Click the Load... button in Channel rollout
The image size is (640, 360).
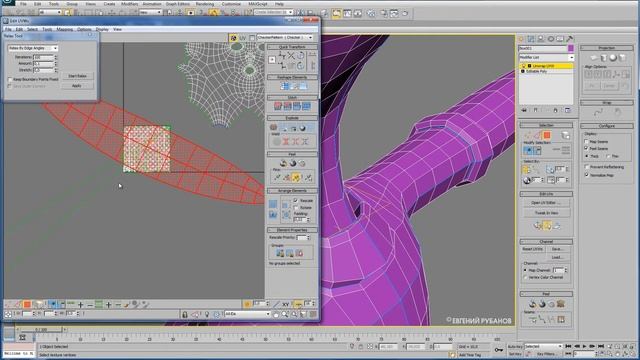click(557, 258)
